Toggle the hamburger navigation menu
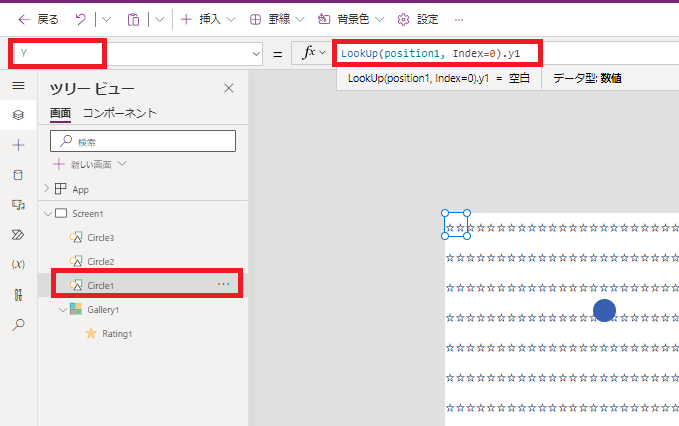 click(18, 86)
